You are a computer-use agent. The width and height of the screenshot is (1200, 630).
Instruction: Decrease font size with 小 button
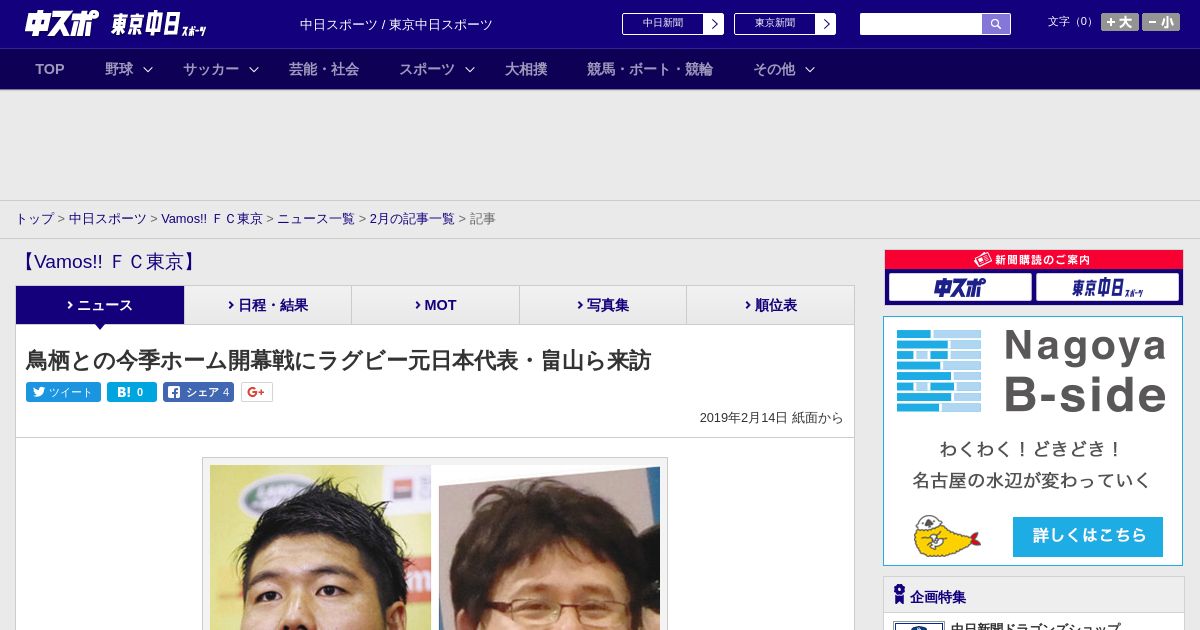click(1161, 22)
